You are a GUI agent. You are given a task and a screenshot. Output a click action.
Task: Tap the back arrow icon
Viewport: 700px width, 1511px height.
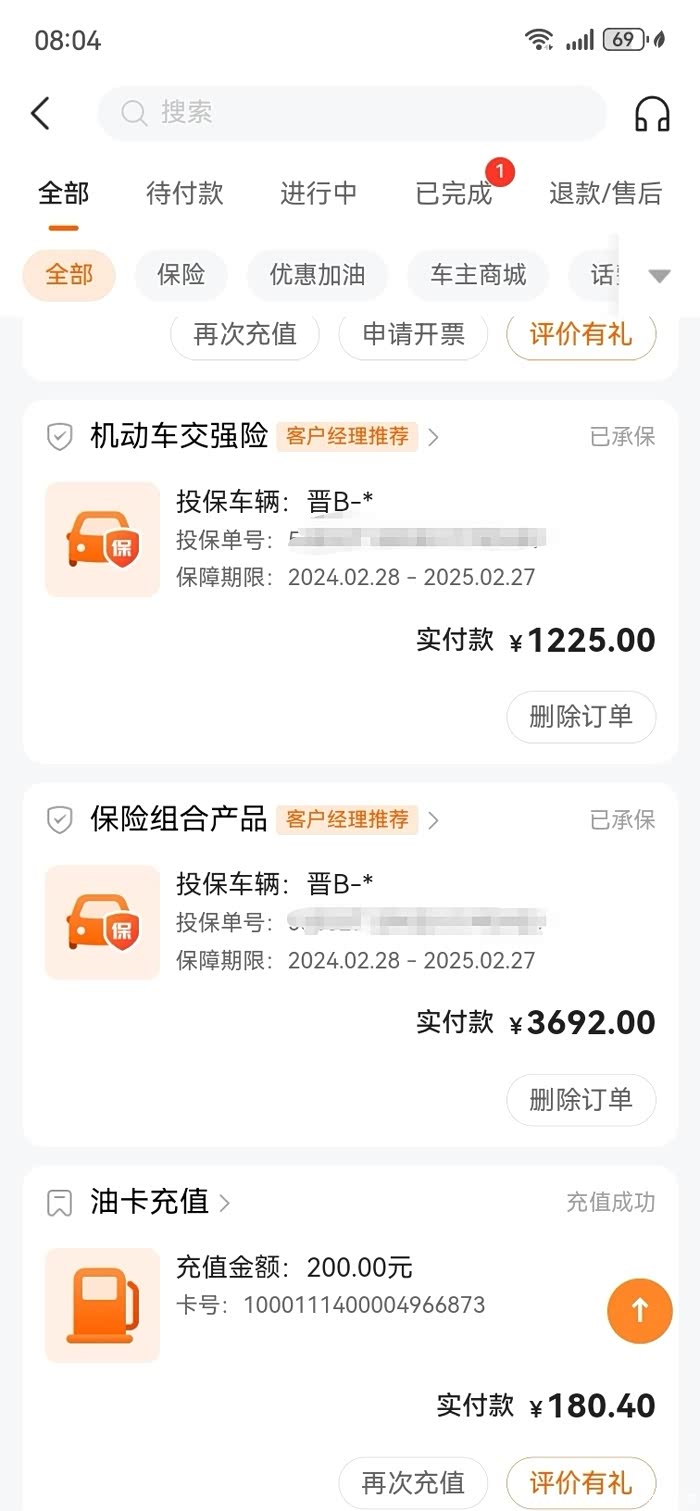tap(40, 113)
